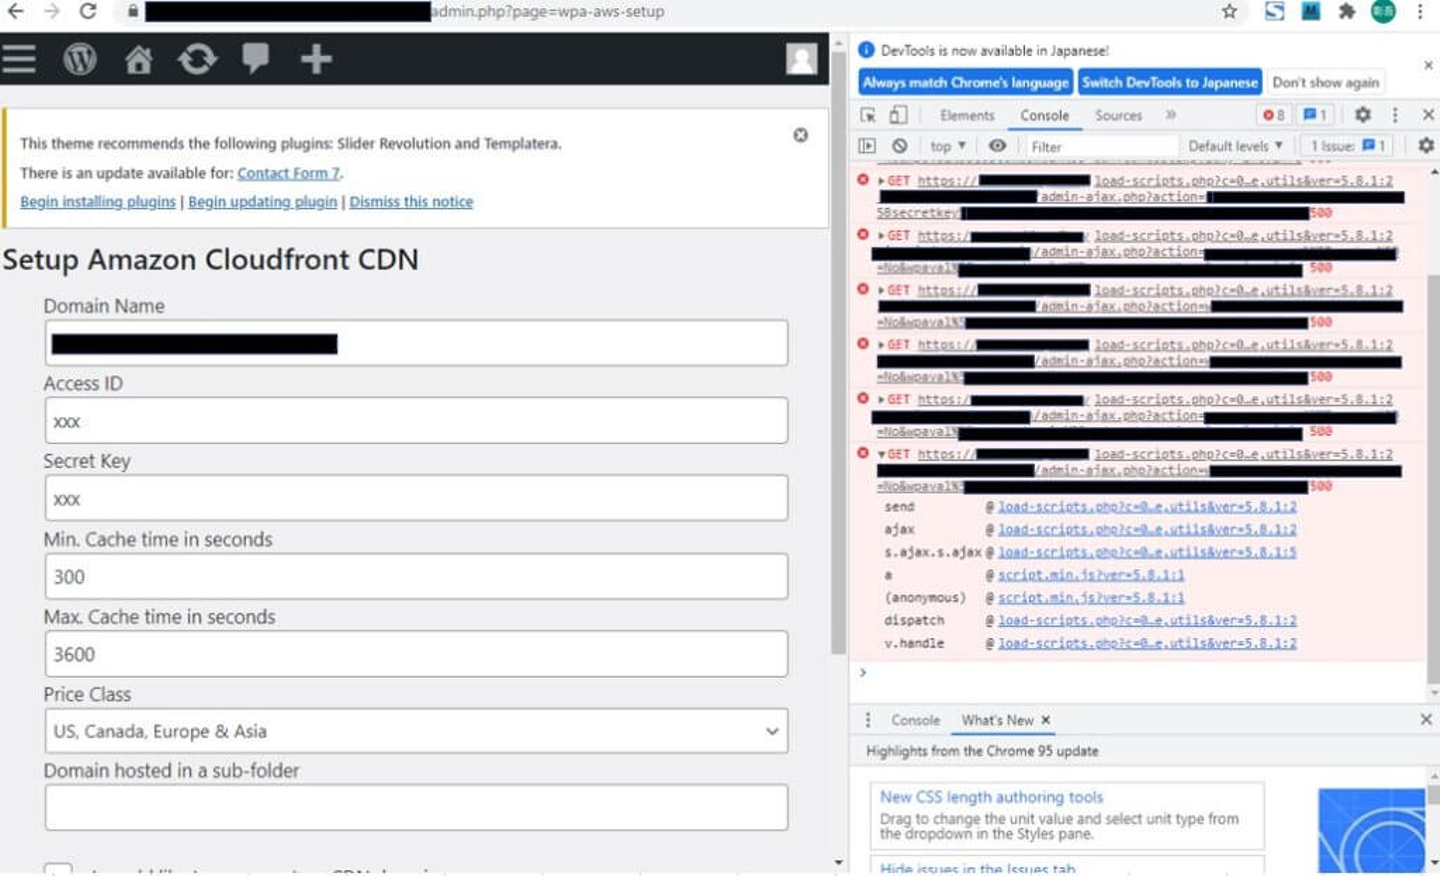Open the Chrome extensions puzzle menu

[1347, 11]
